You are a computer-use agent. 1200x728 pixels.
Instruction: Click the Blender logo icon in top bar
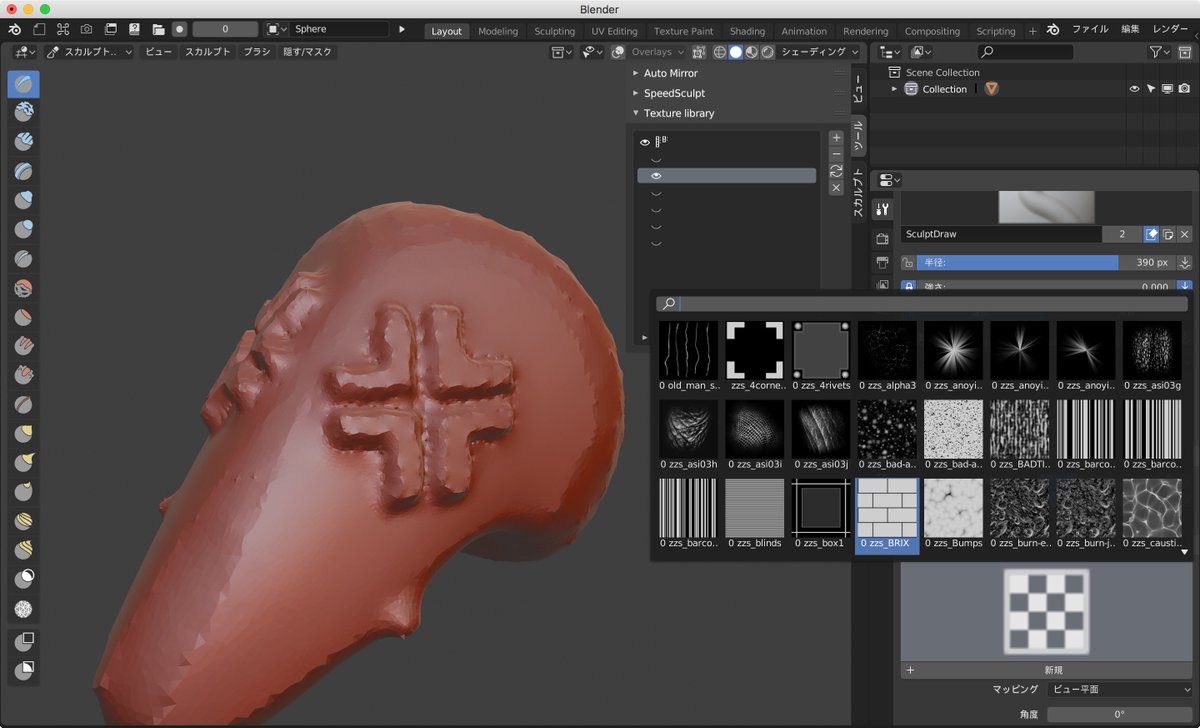click(x=14, y=29)
